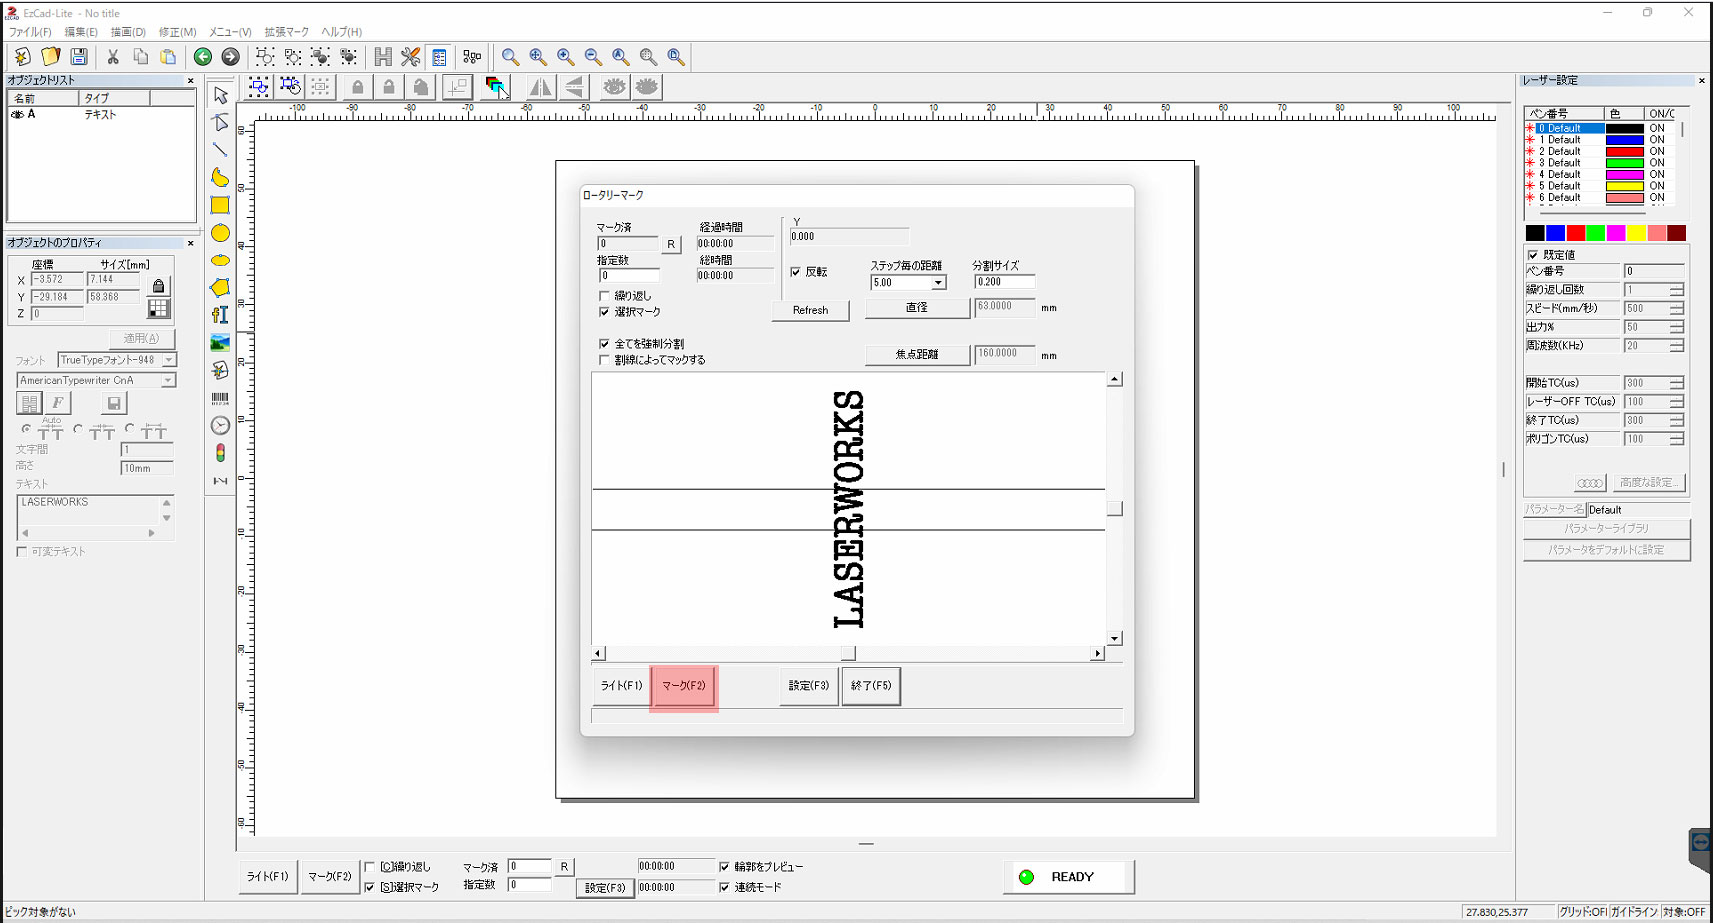Click the padlock size-ratio lock icon
The image size is (1713, 923).
158,286
